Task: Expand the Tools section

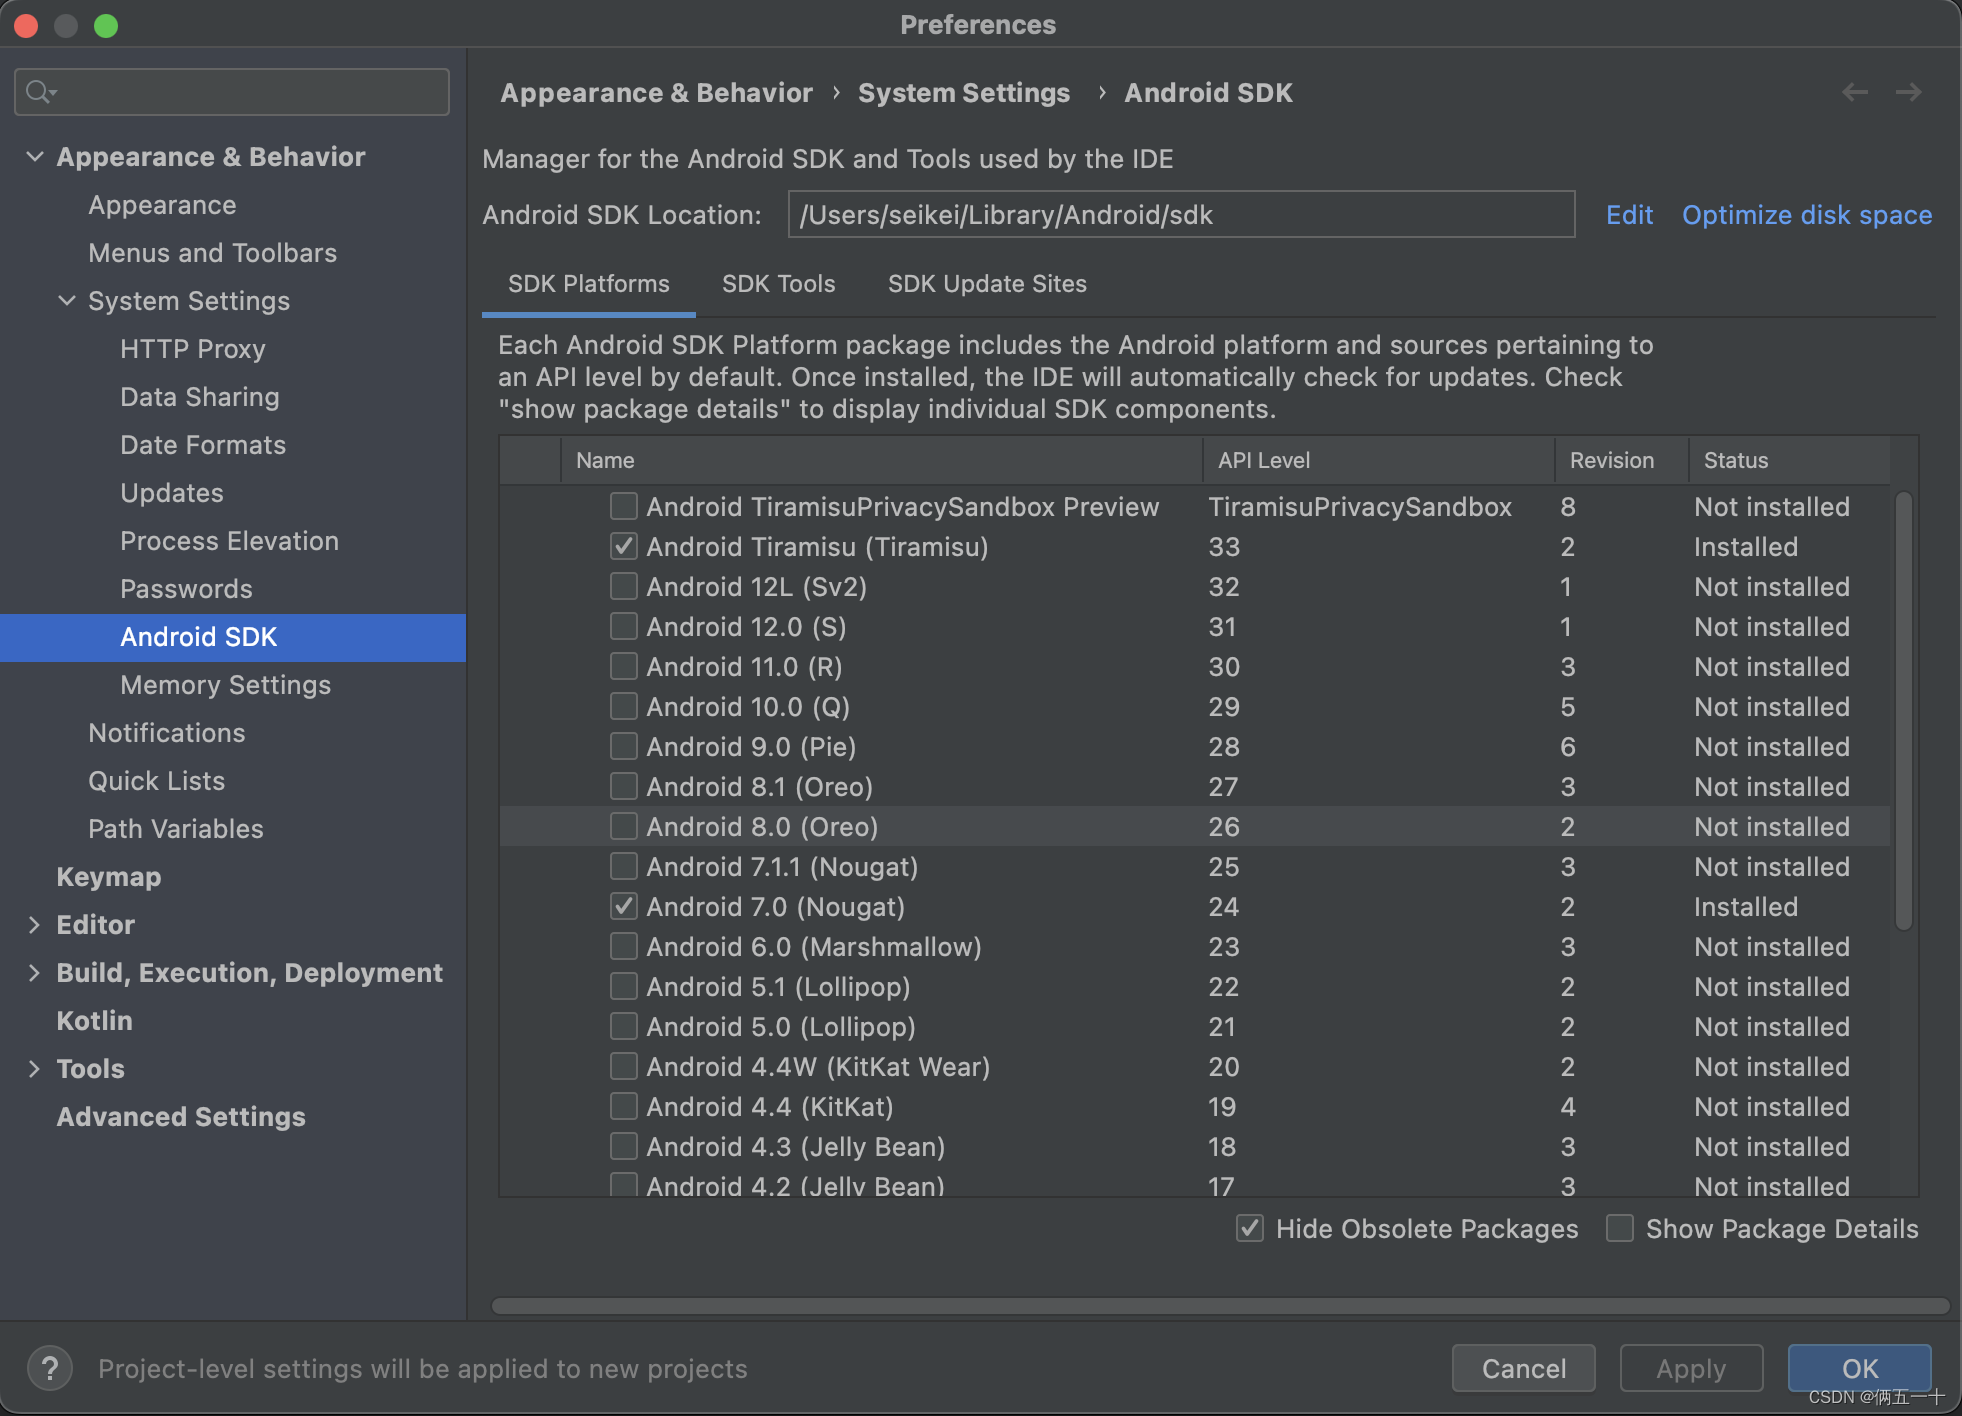Action: [x=35, y=1069]
